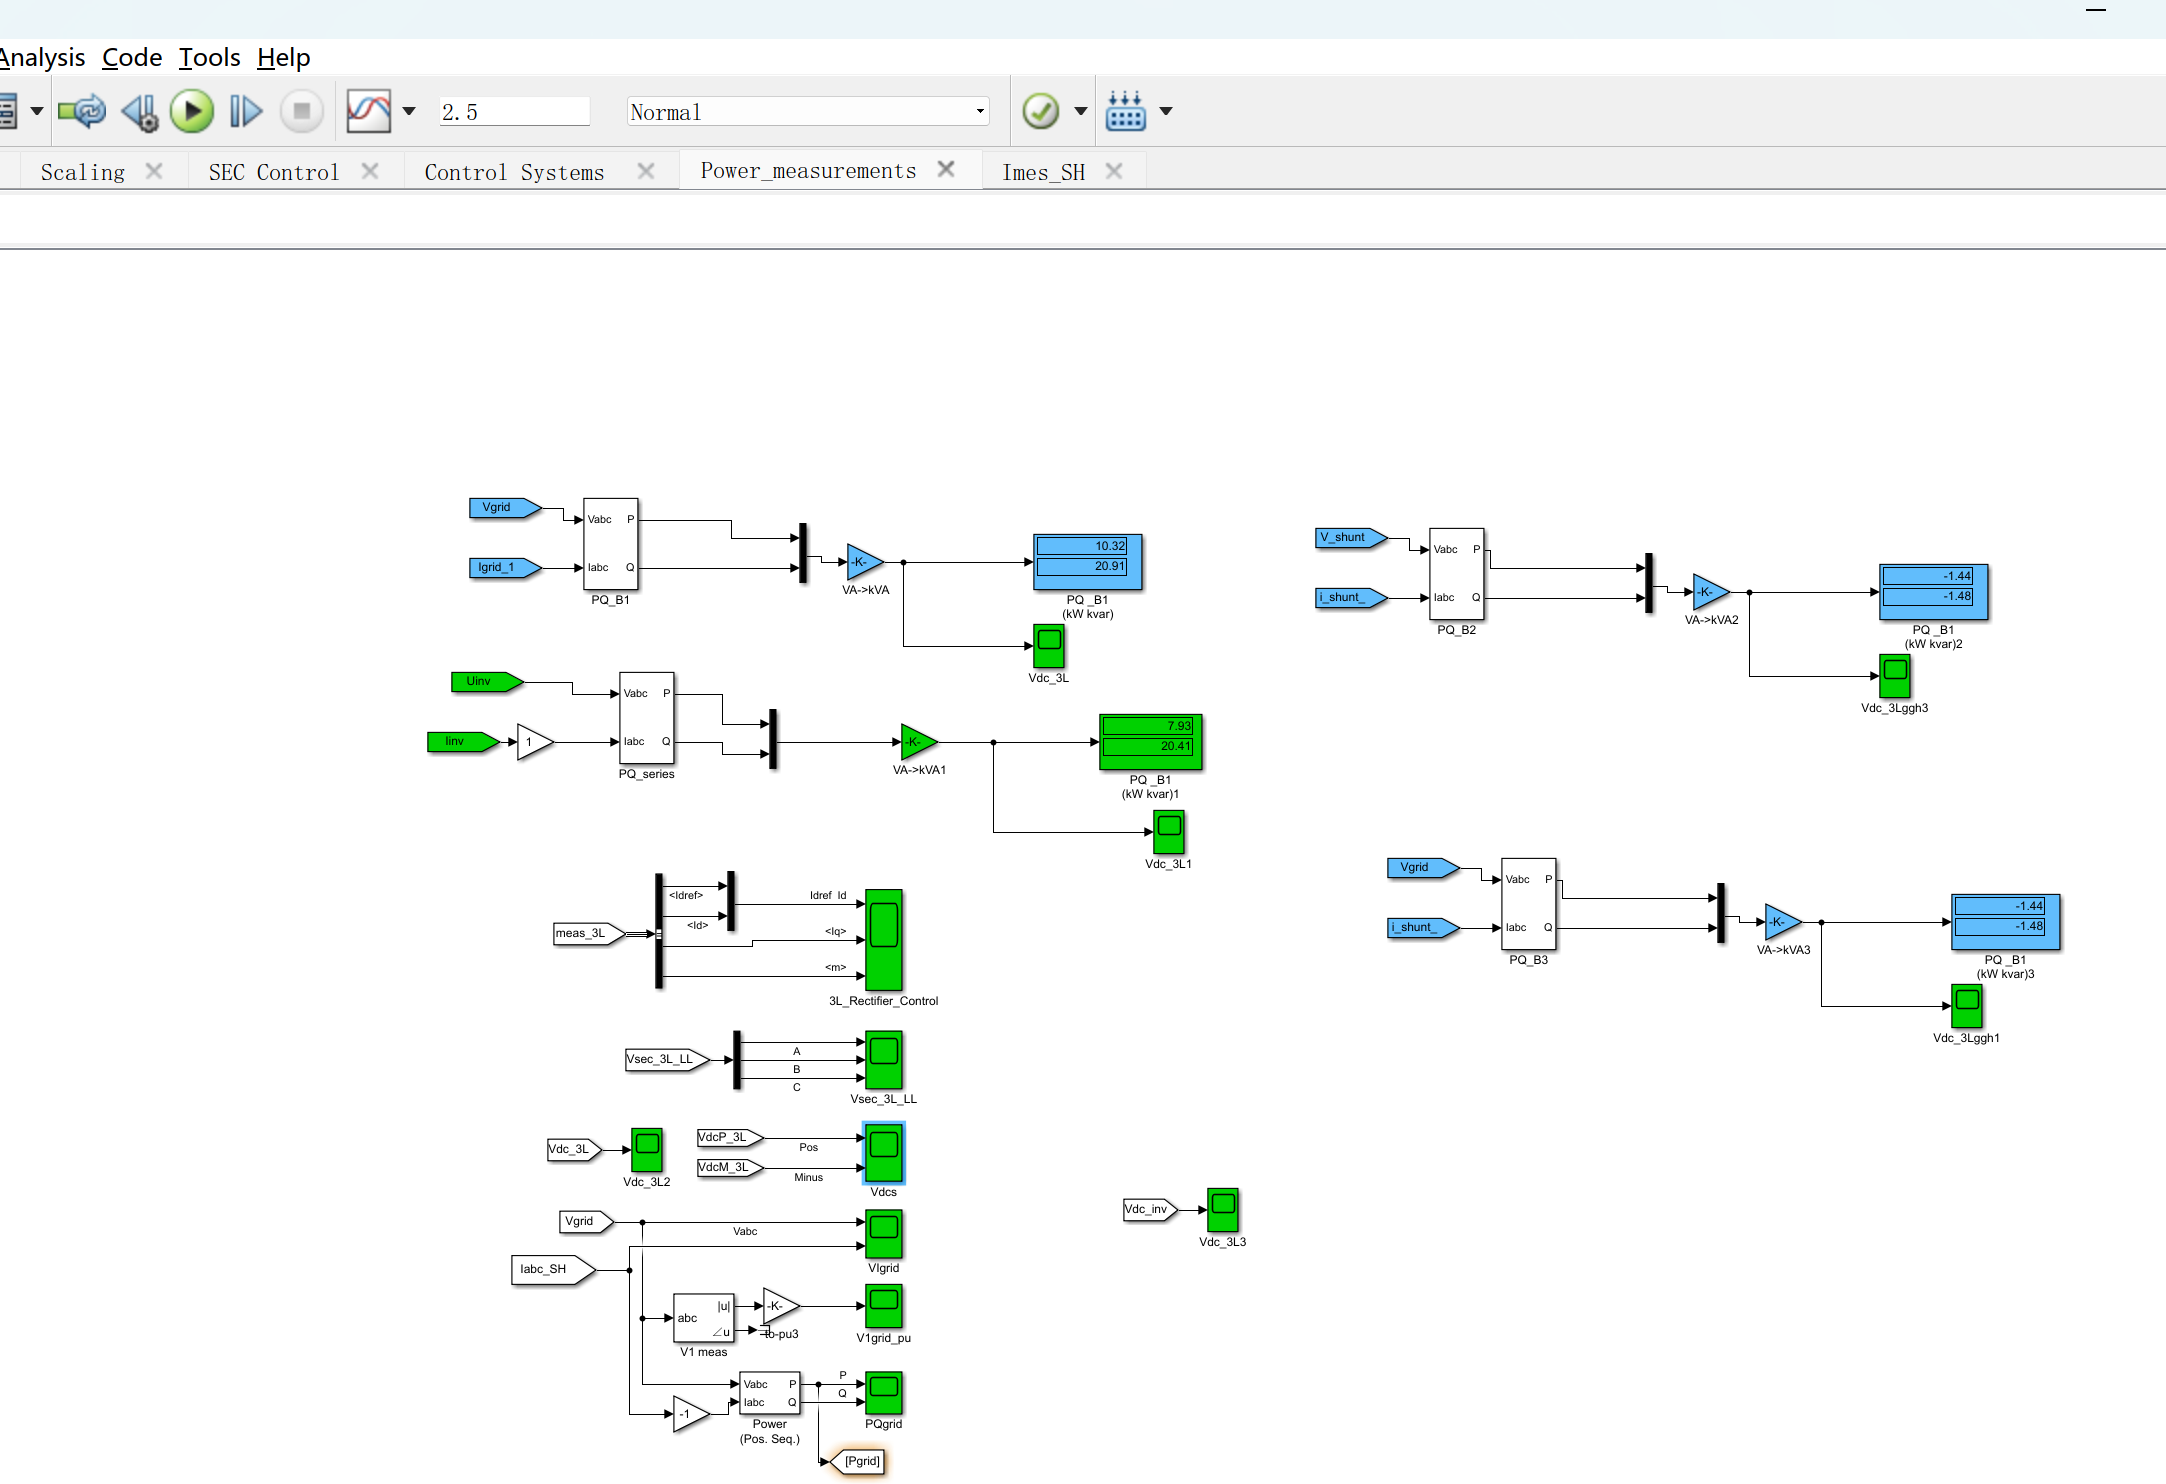
Task: Click the simulation stop time field
Action: pos(514,112)
